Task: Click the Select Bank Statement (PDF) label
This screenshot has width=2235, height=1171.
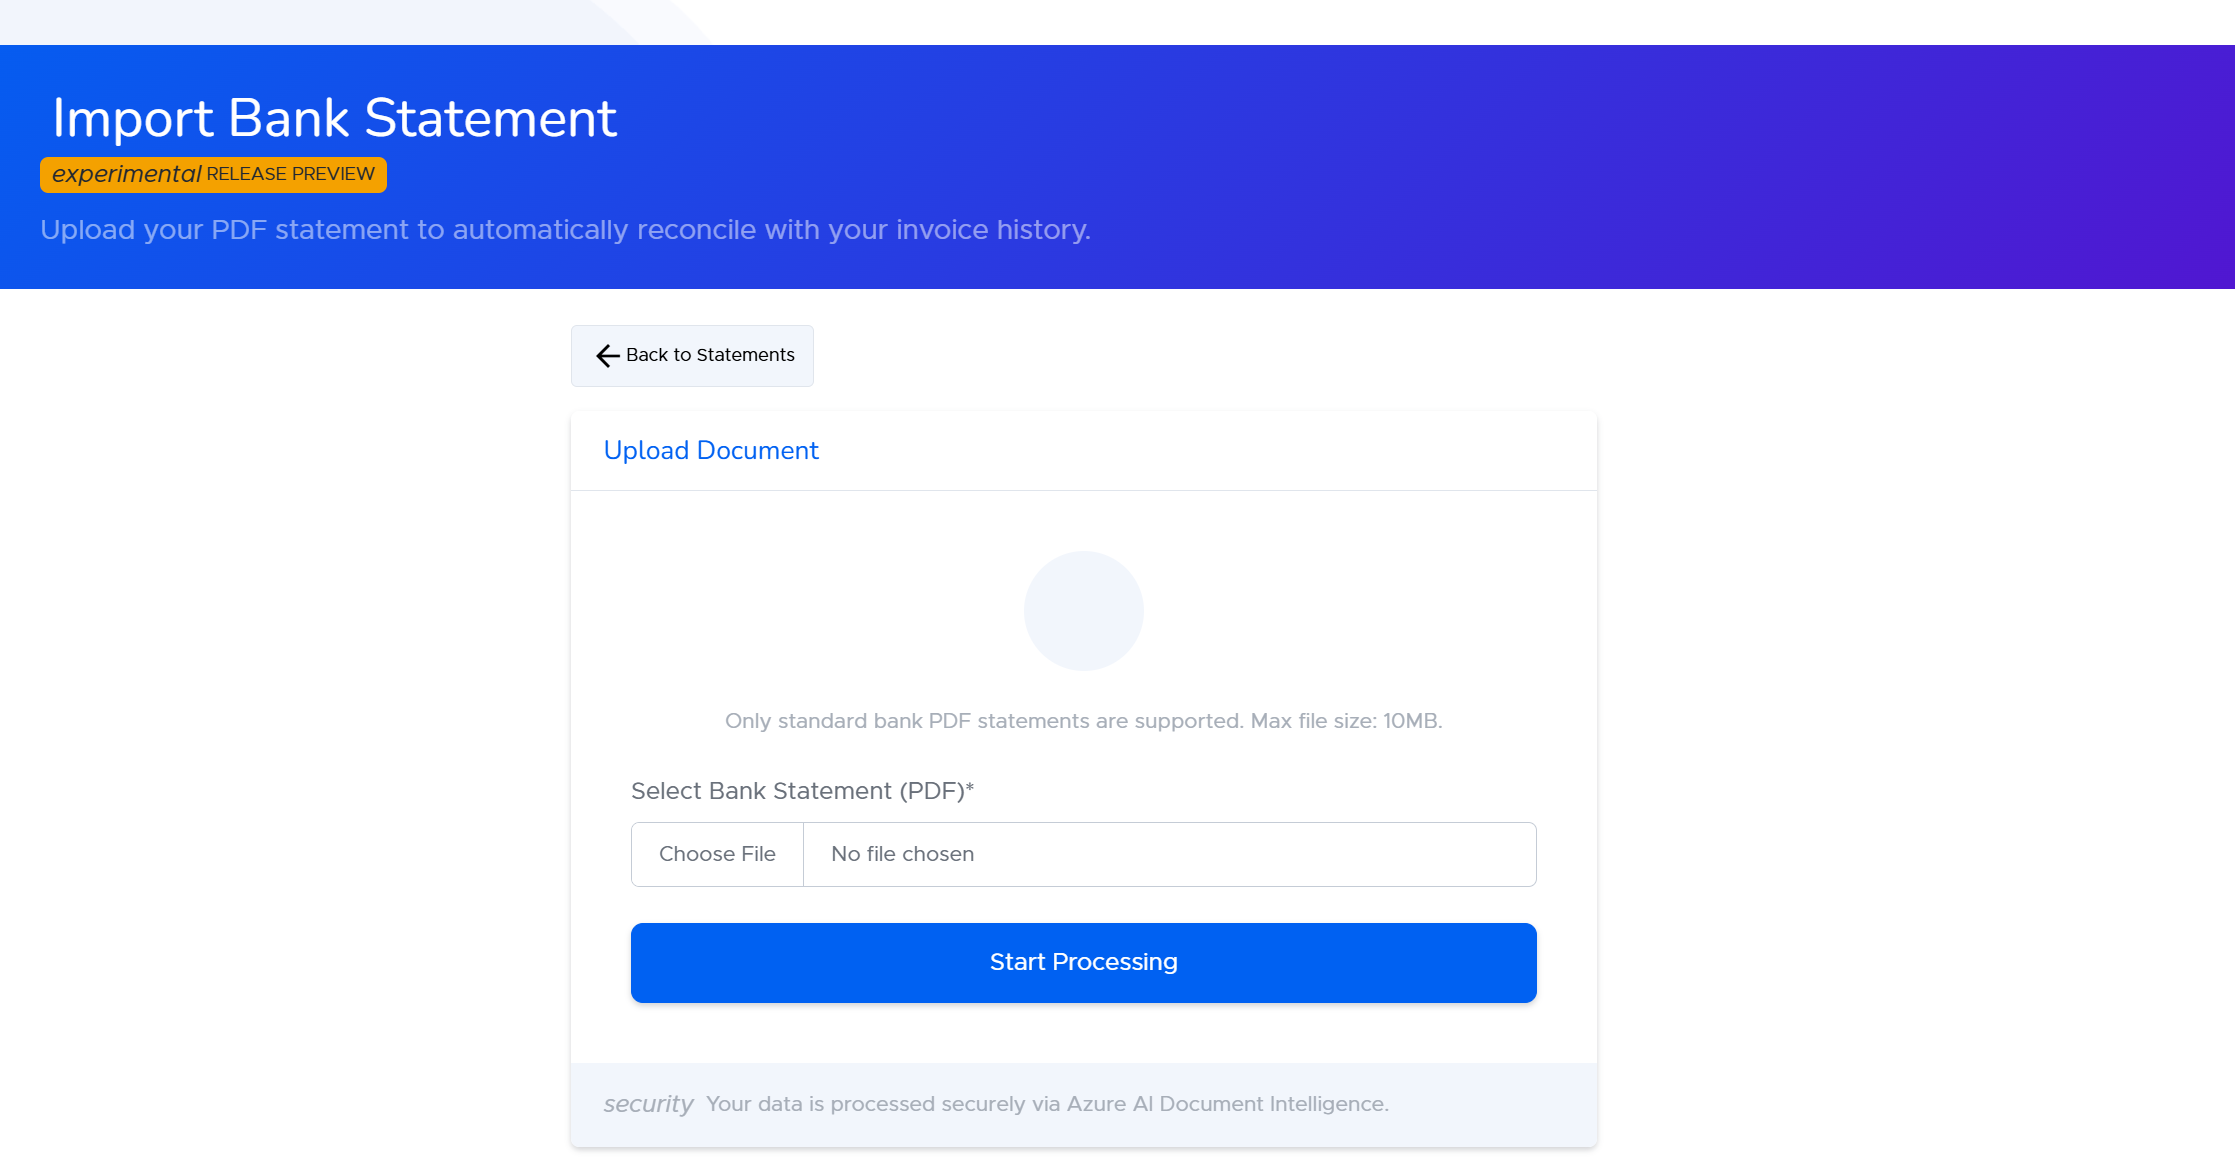Action: pos(802,790)
